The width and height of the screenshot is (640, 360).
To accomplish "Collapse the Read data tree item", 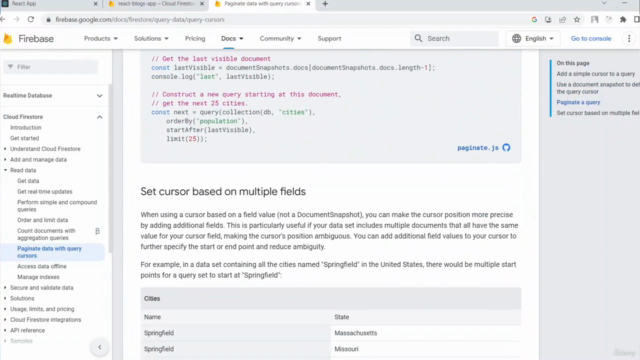I will tap(5, 170).
